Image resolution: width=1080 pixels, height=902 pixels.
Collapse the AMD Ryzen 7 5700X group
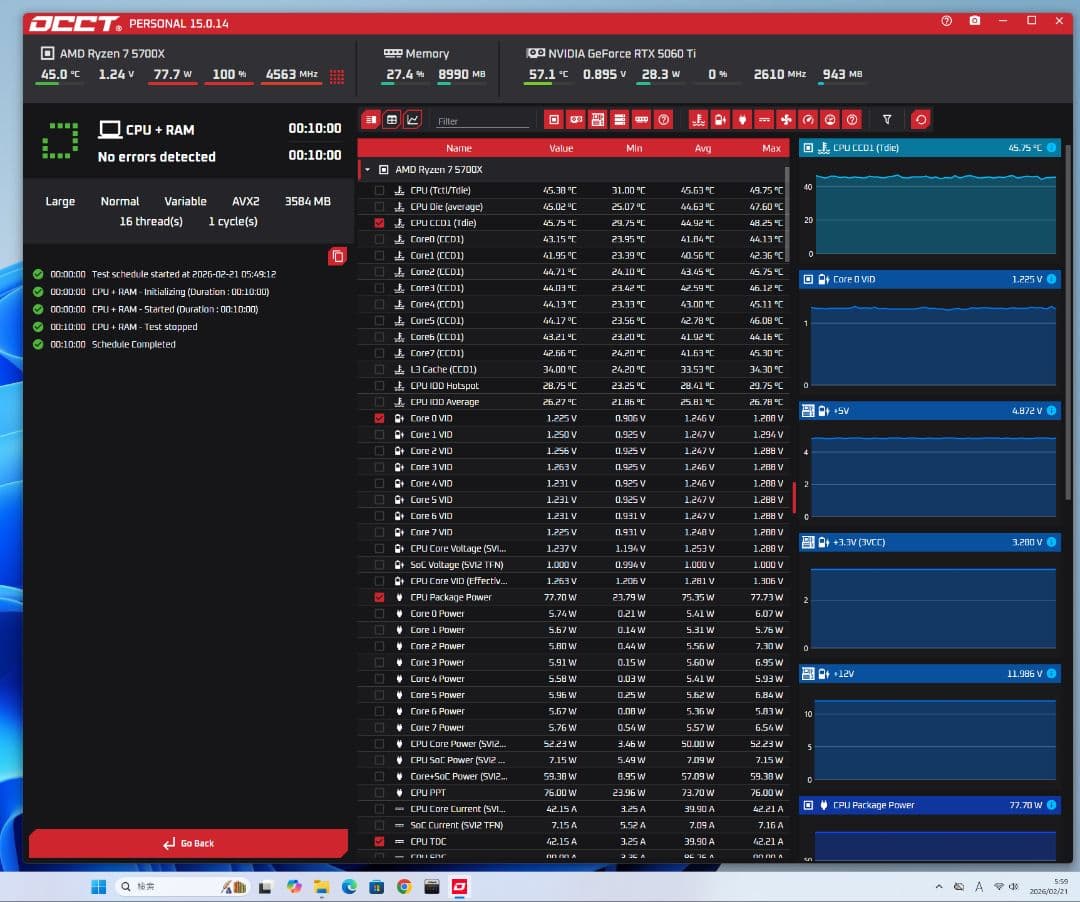click(367, 170)
